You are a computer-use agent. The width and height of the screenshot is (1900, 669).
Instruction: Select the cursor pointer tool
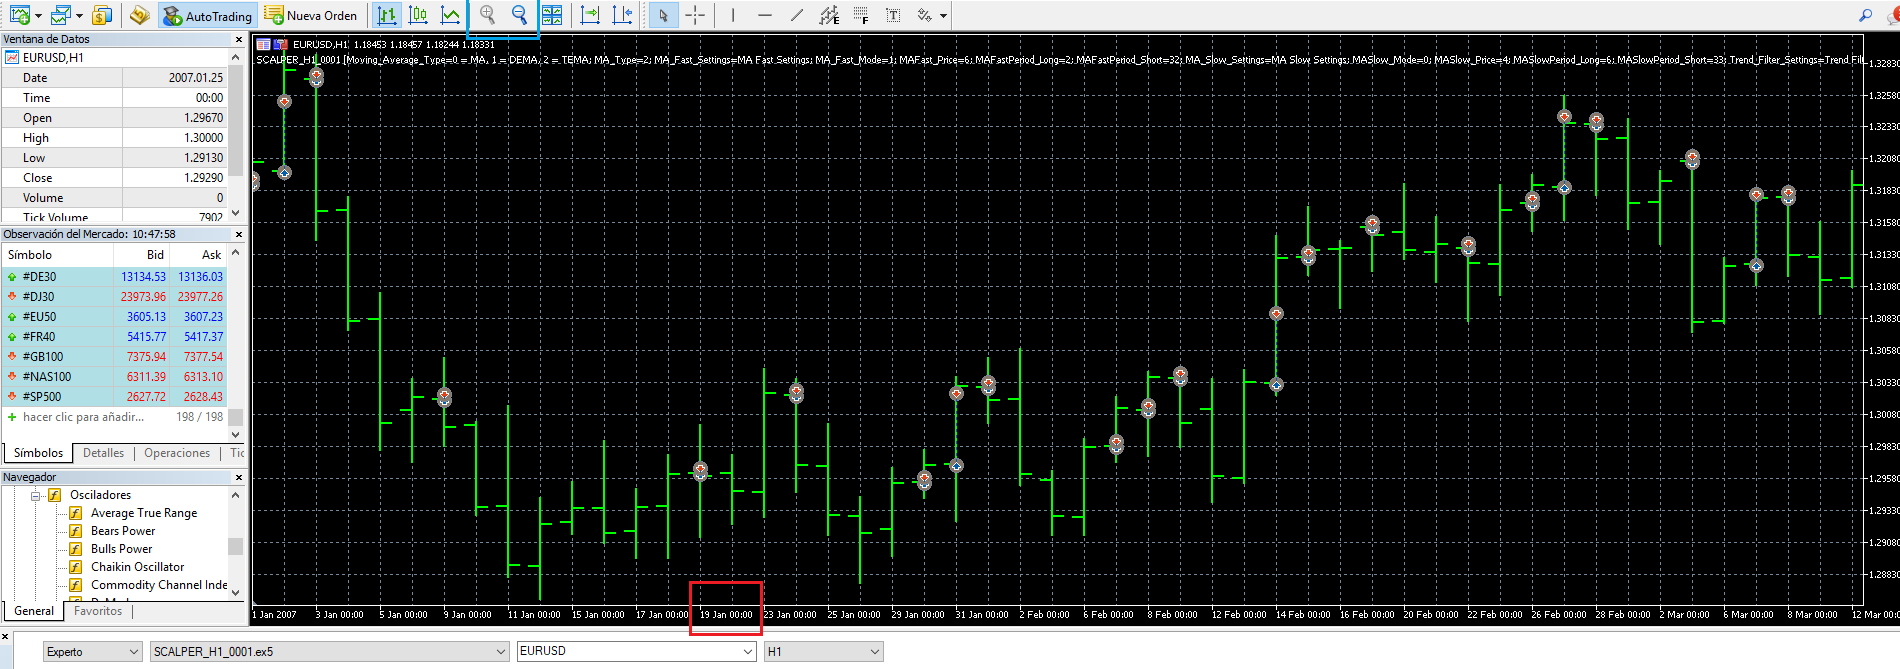663,15
